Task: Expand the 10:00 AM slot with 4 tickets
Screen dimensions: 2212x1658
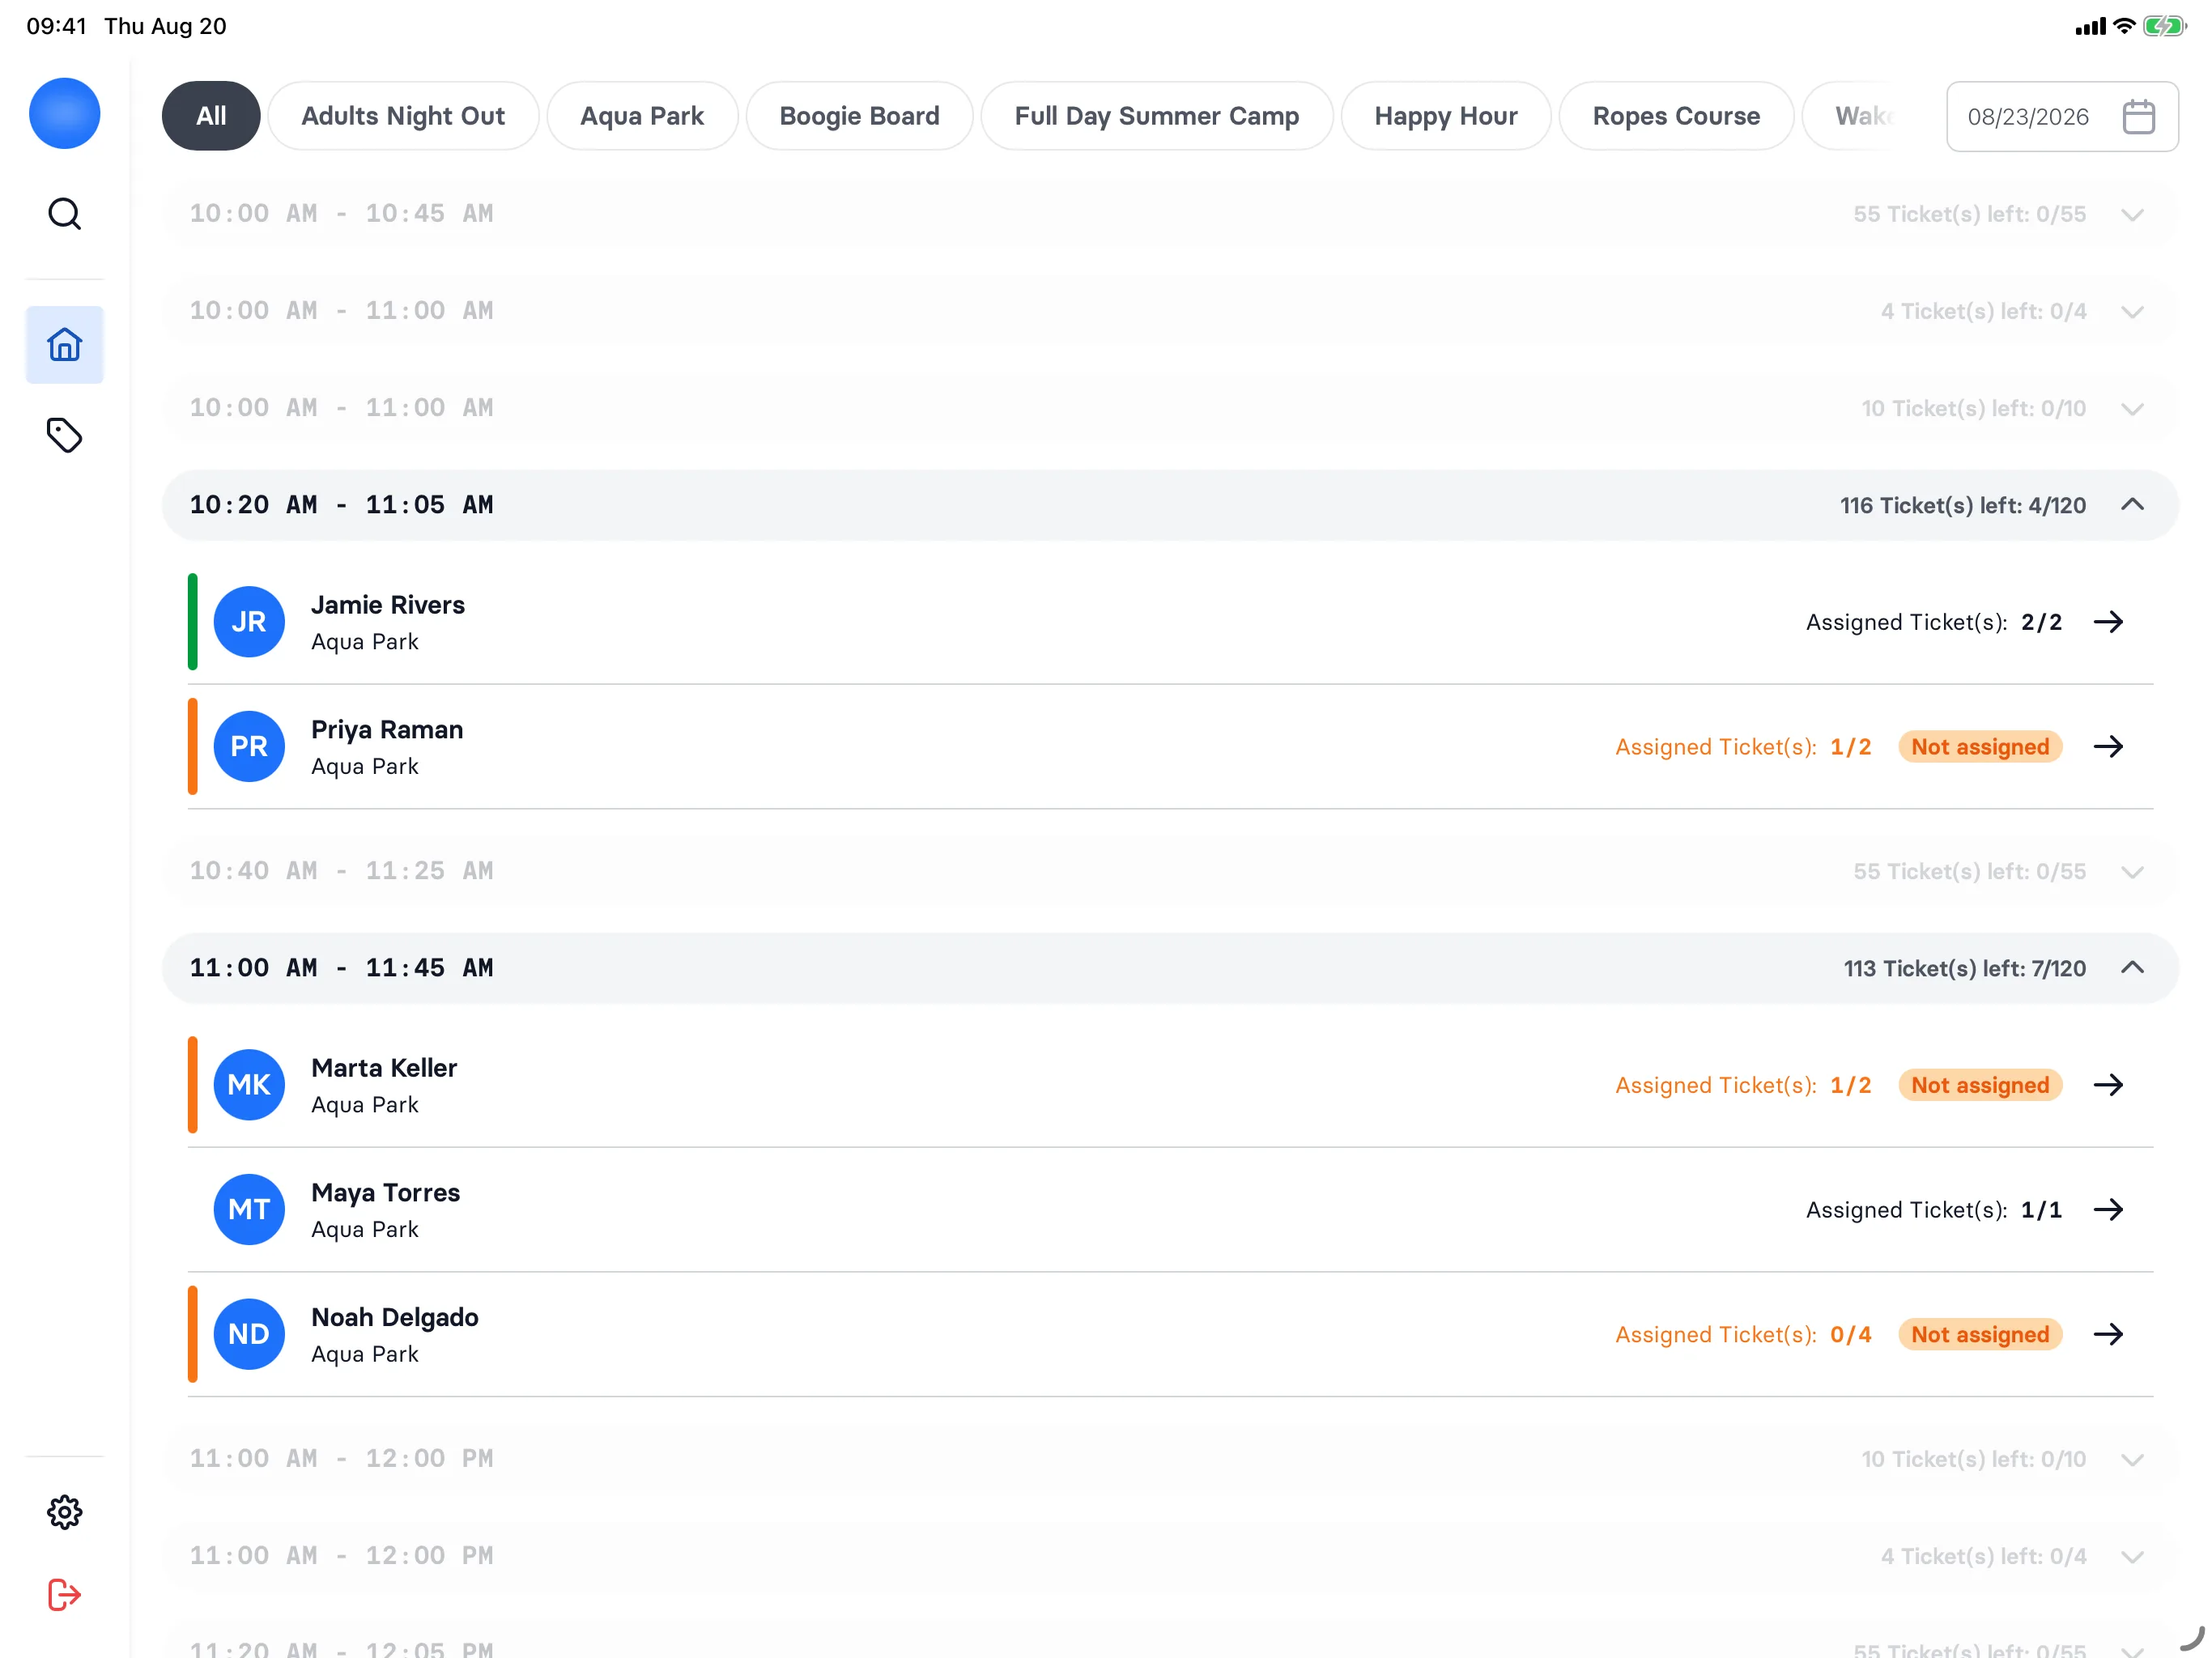Action: coord(1170,311)
